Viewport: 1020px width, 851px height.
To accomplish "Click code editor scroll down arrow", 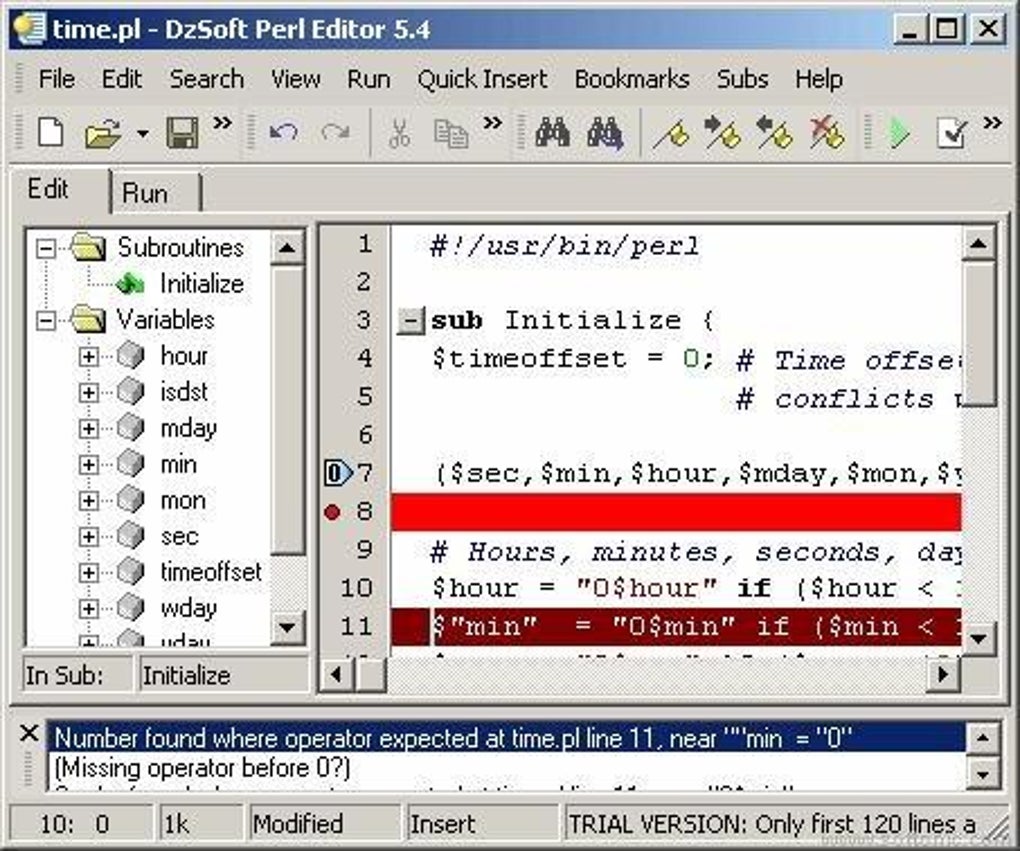I will click(x=978, y=639).
